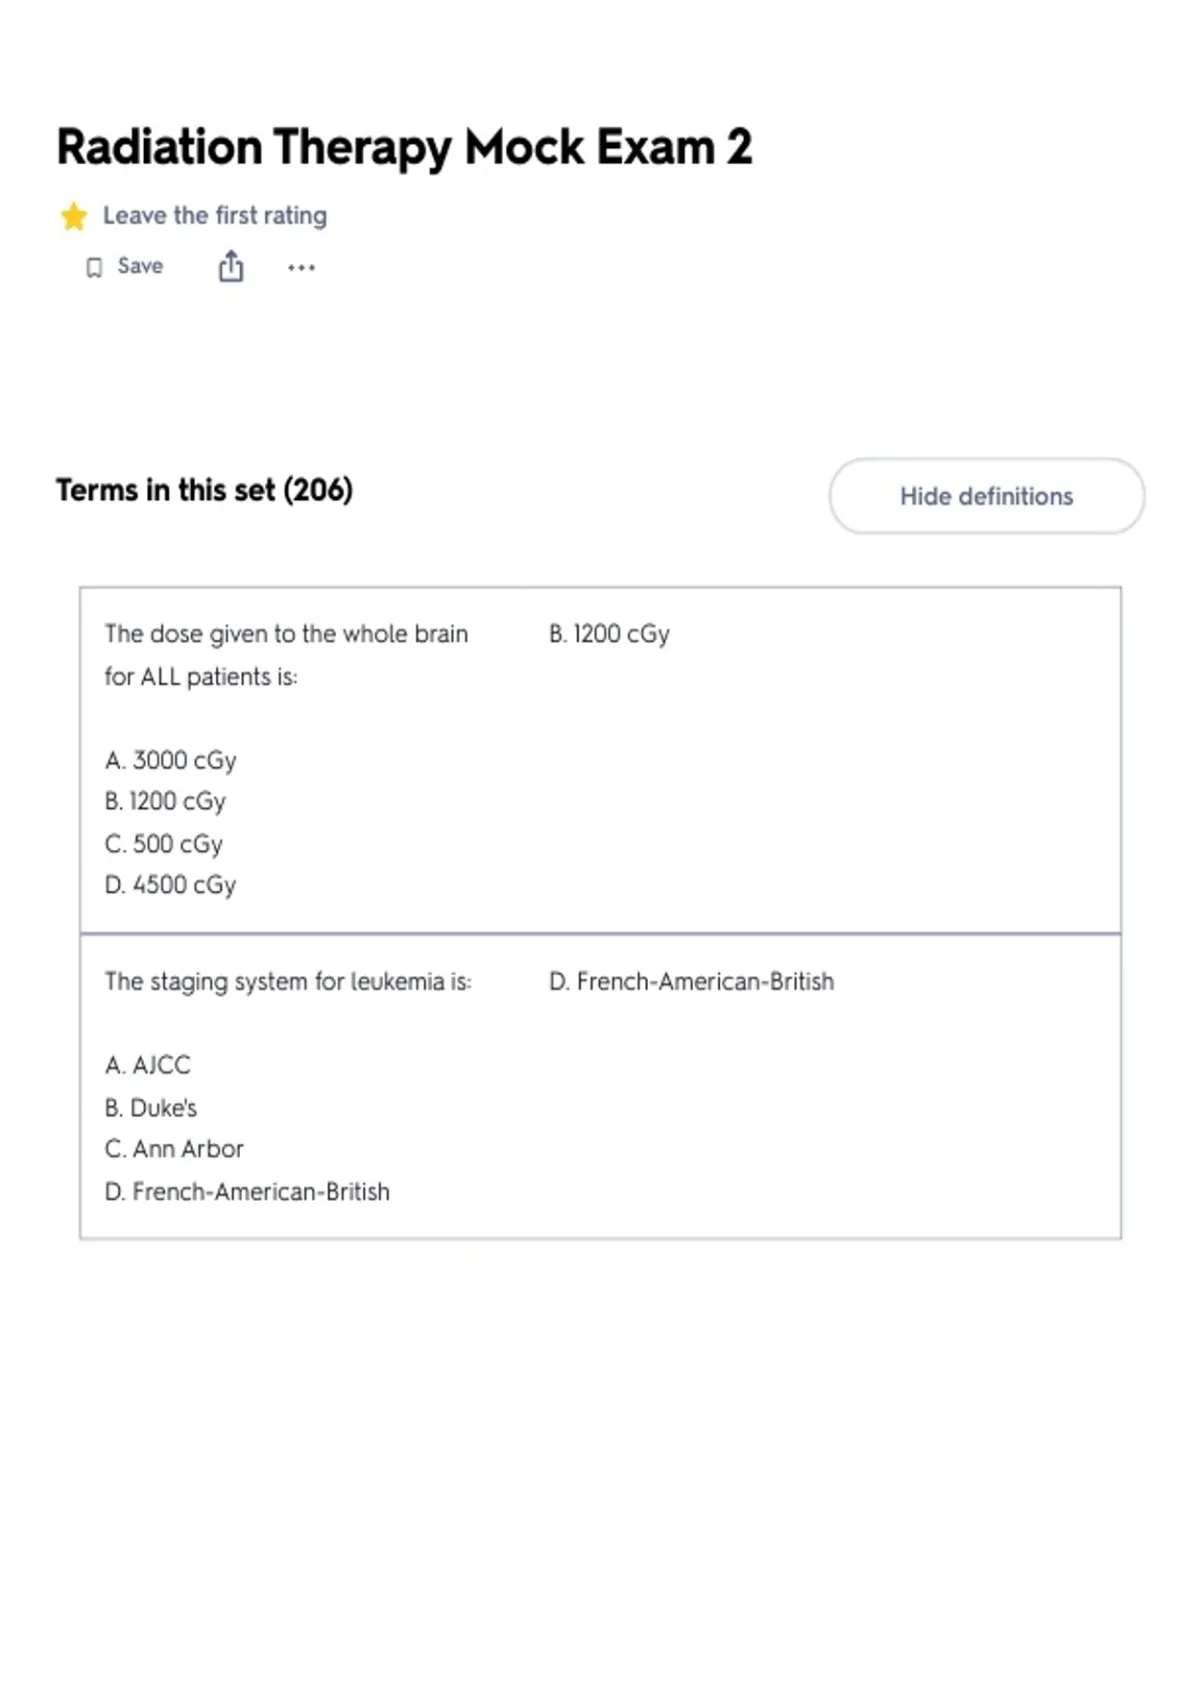Open the share icon

[231, 266]
